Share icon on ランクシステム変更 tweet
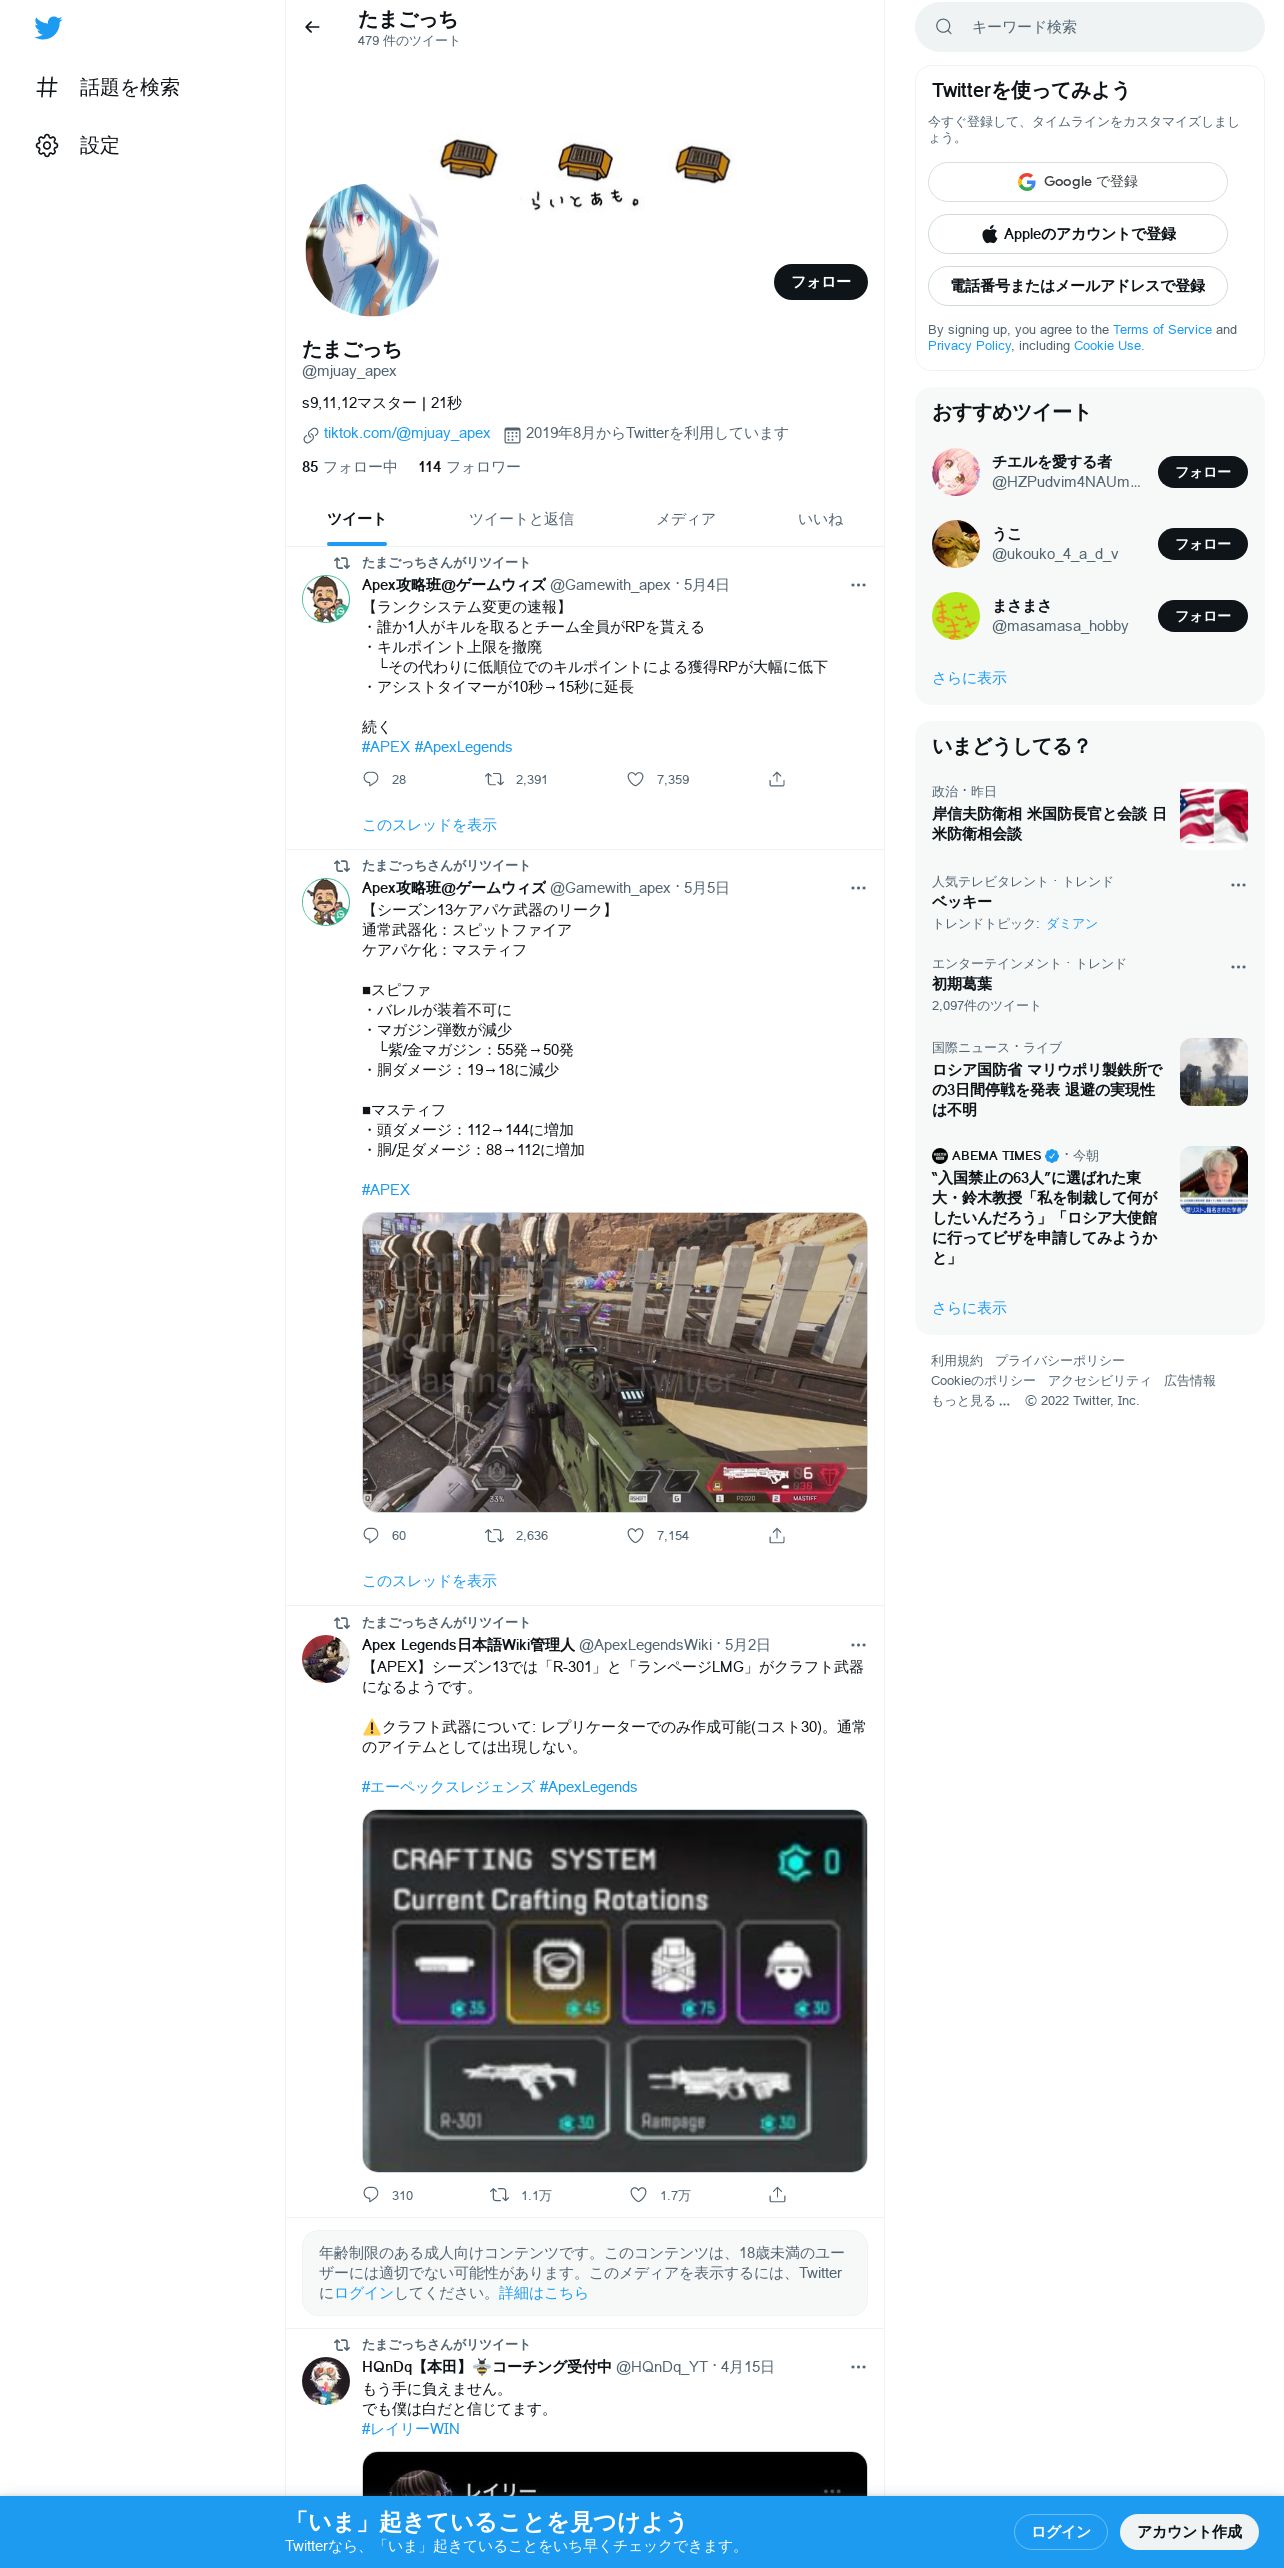Screen dimensions: 1284x2568 777,779
